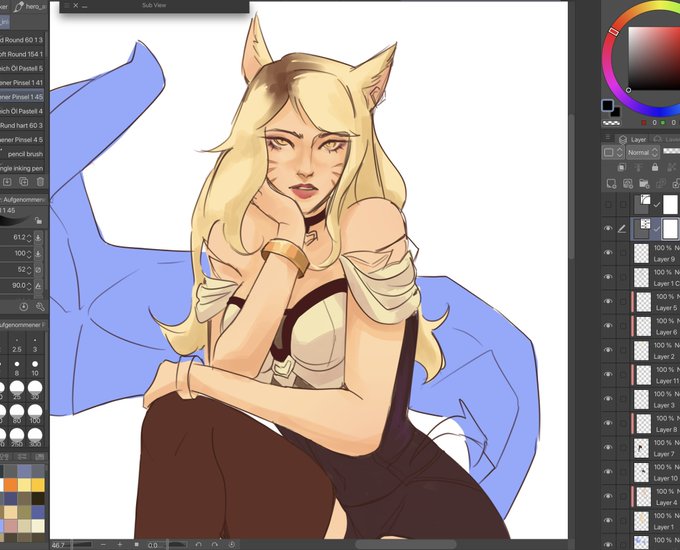This screenshot has height=550, width=680.
Task: Adjust the opacity stepper at 100
Action: click(x=29, y=253)
